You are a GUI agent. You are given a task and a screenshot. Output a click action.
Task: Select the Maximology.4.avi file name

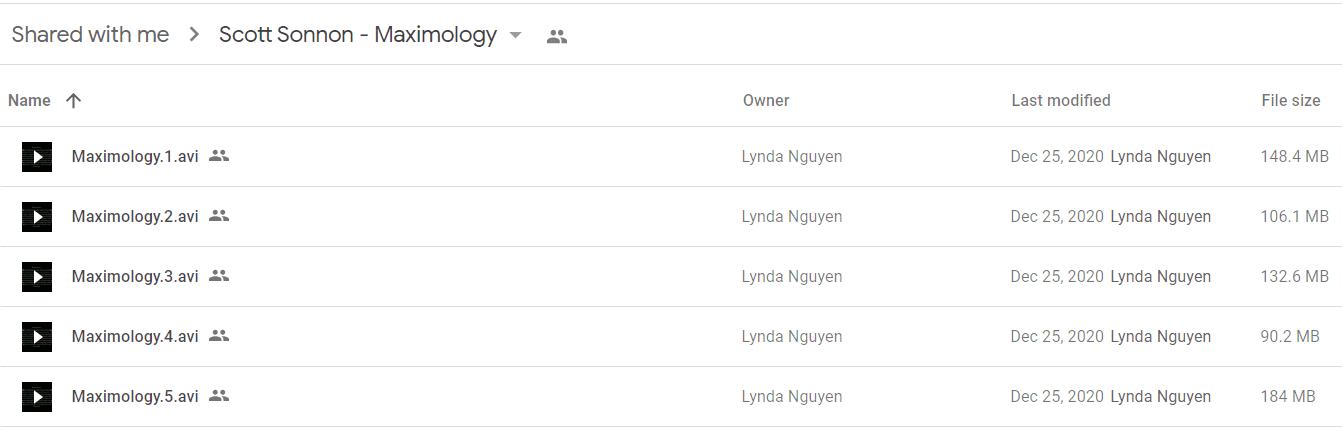point(135,337)
